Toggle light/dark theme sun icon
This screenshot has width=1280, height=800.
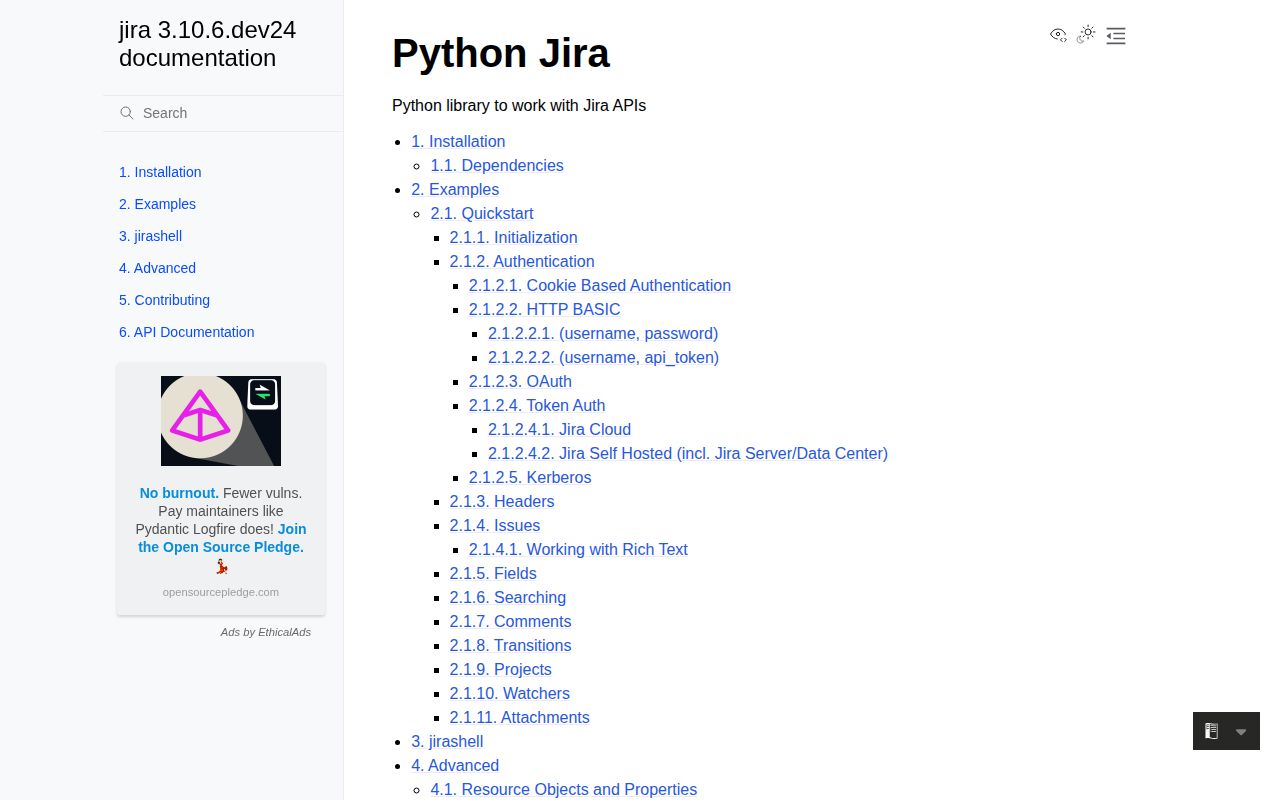pos(1087,34)
